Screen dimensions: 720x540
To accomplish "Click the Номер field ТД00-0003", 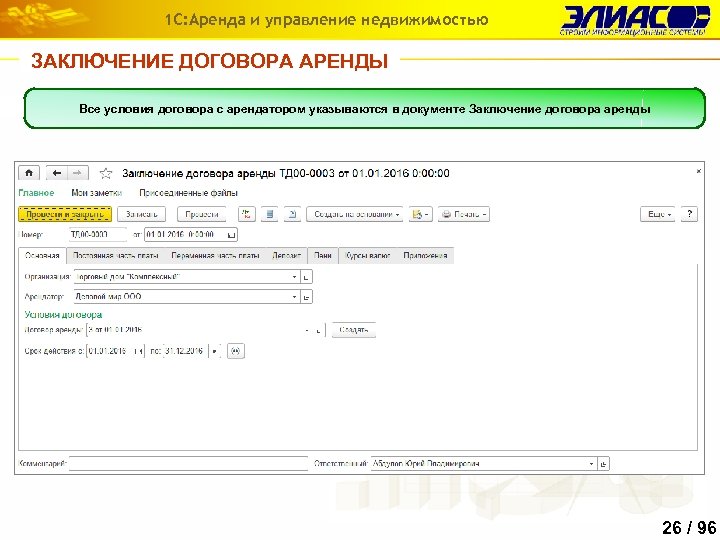I will tap(97, 235).
